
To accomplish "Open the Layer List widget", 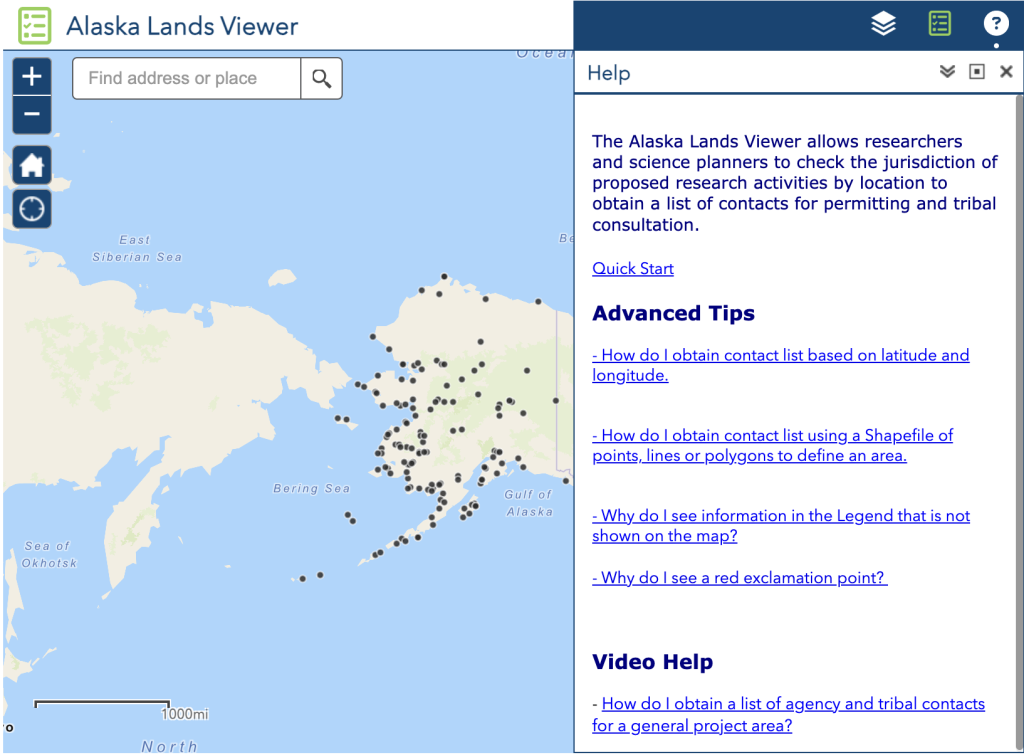I will pos(883,24).
